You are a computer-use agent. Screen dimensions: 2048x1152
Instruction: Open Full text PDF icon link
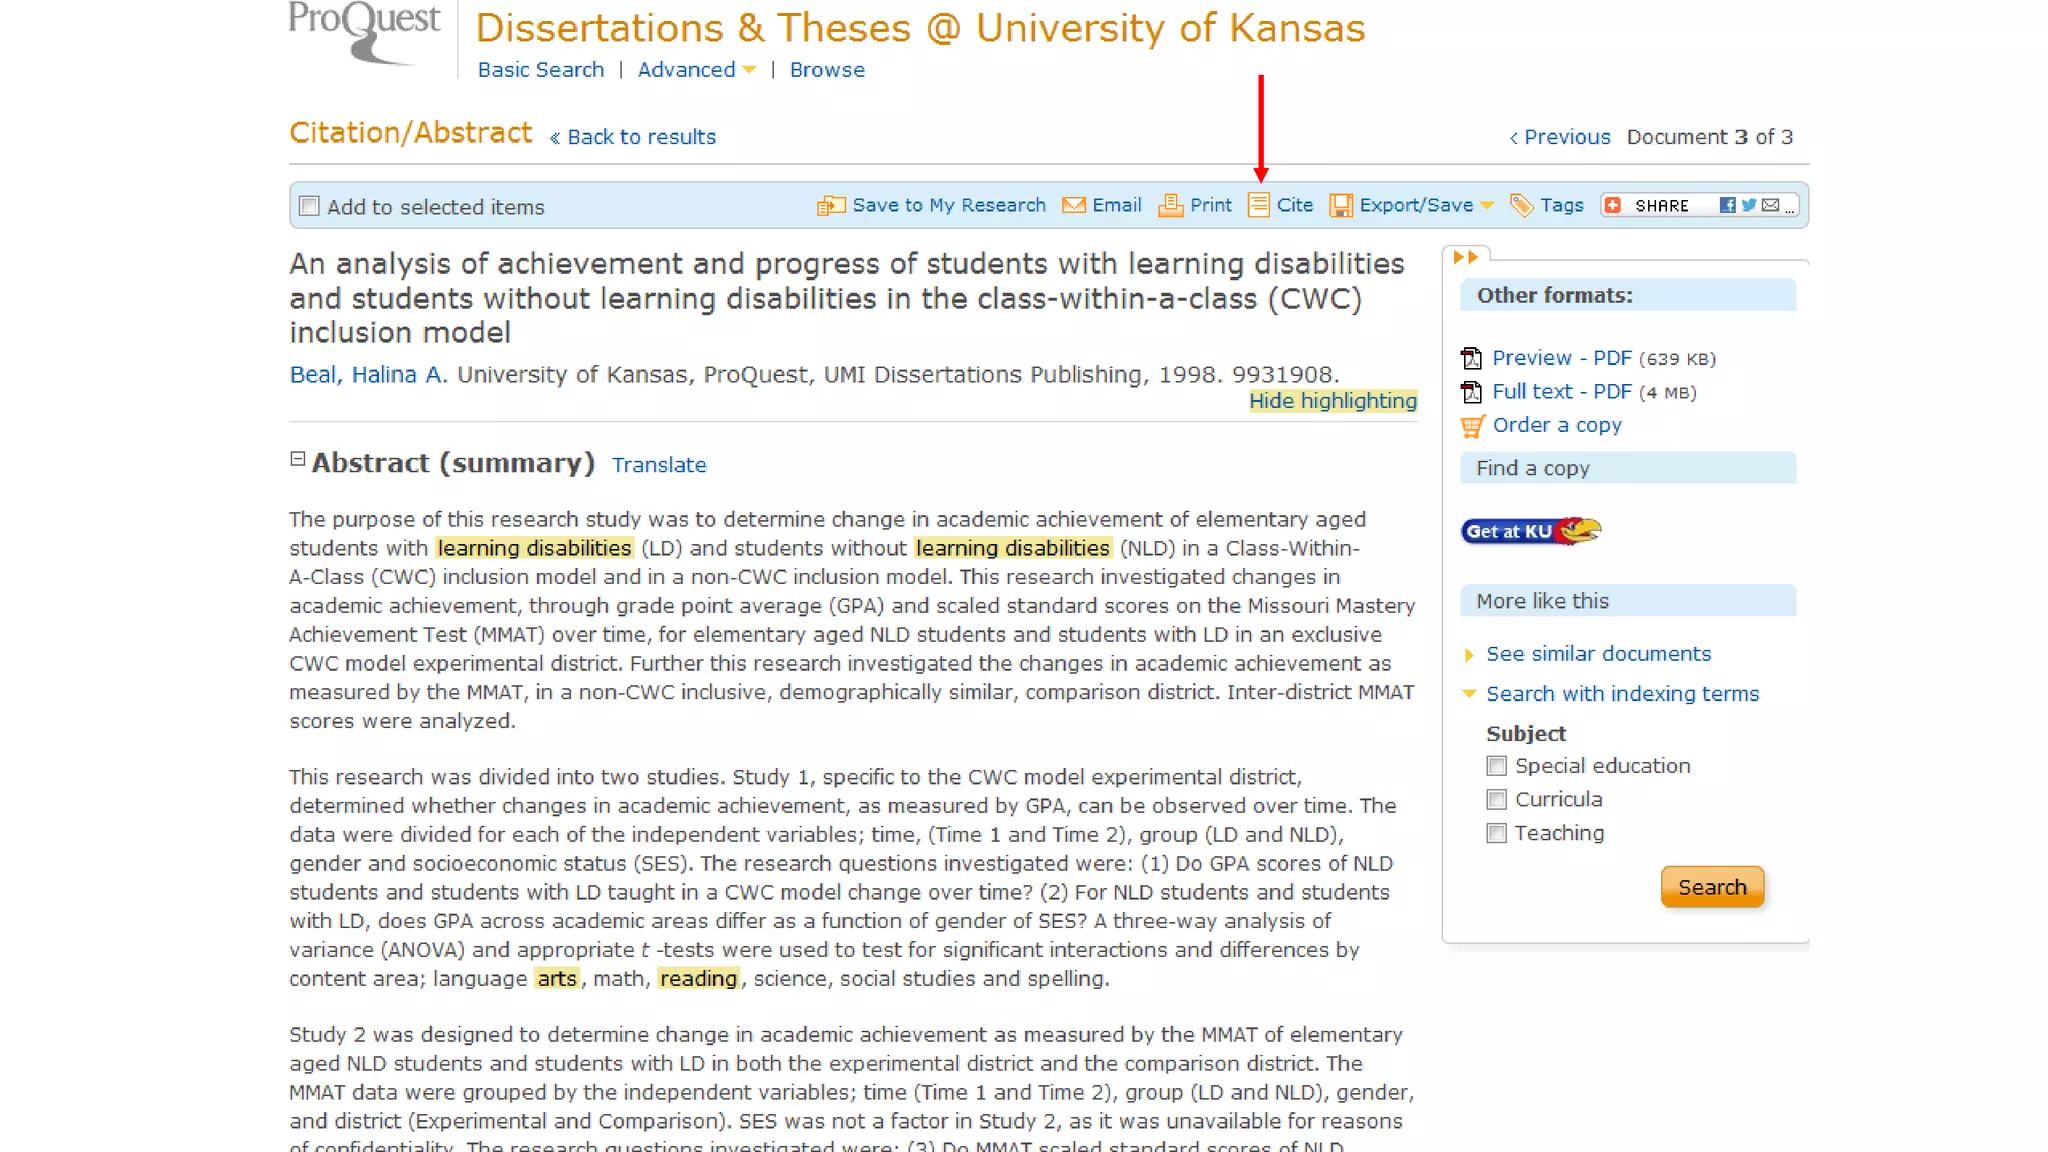coord(1471,392)
